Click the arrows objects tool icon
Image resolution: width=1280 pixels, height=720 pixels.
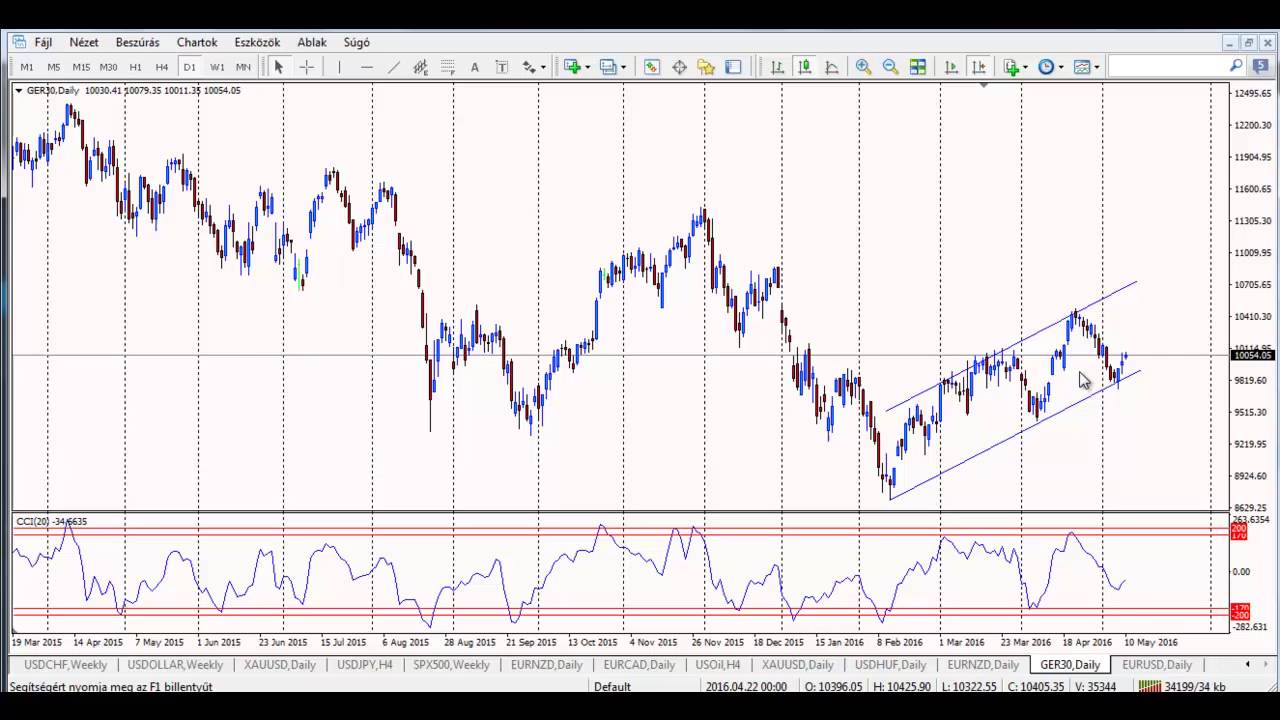point(529,67)
